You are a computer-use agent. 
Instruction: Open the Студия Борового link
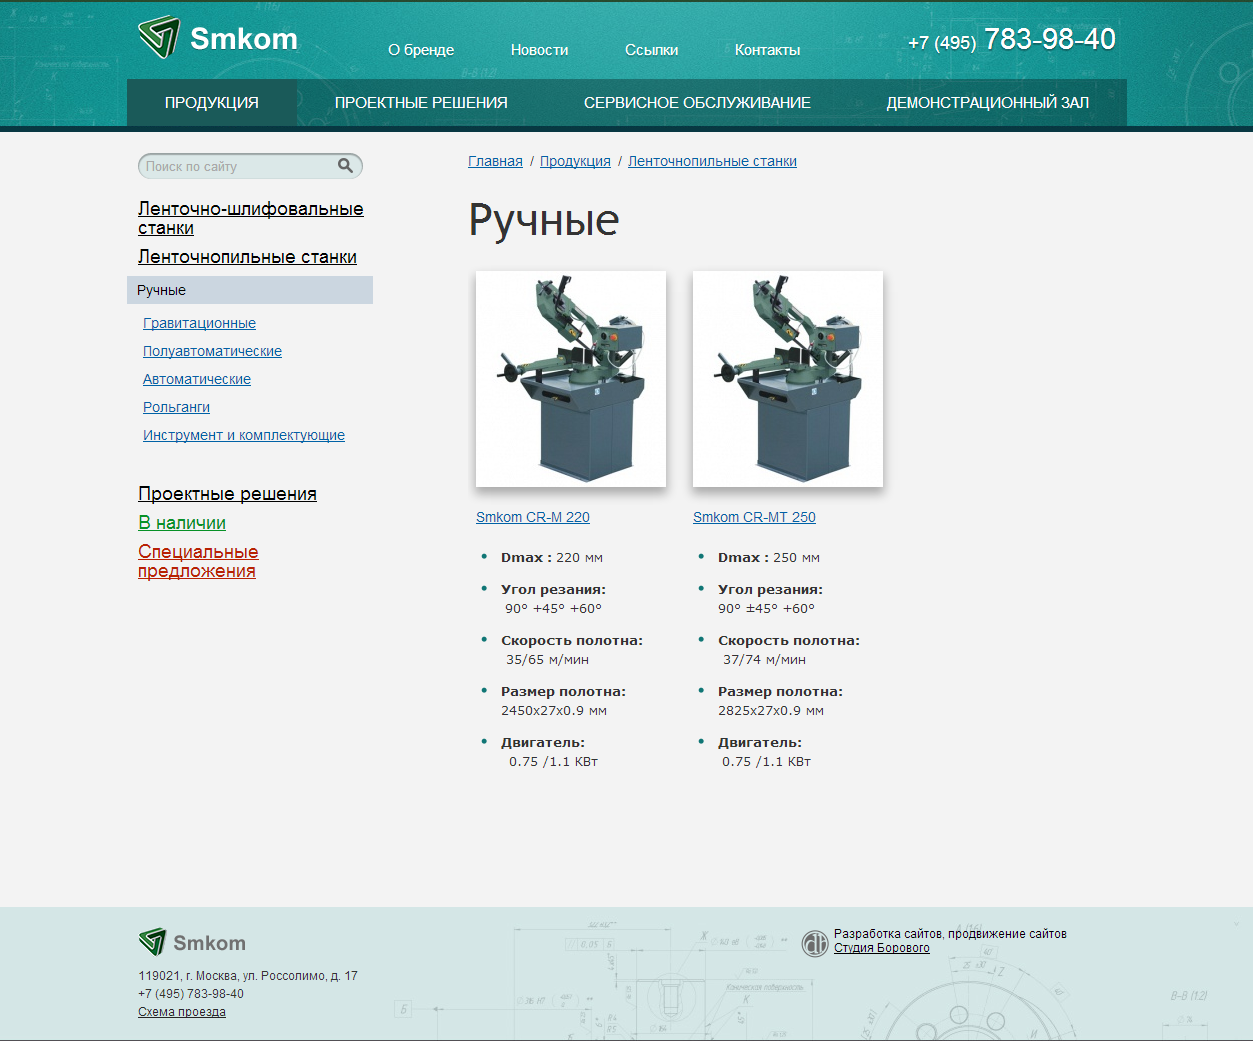[x=882, y=948]
